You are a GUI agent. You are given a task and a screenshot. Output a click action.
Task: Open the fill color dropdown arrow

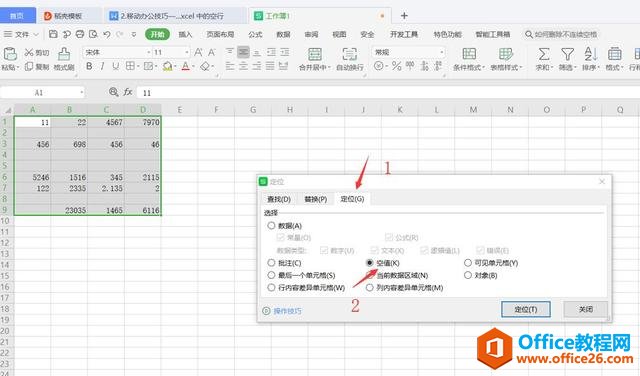click(x=175, y=66)
